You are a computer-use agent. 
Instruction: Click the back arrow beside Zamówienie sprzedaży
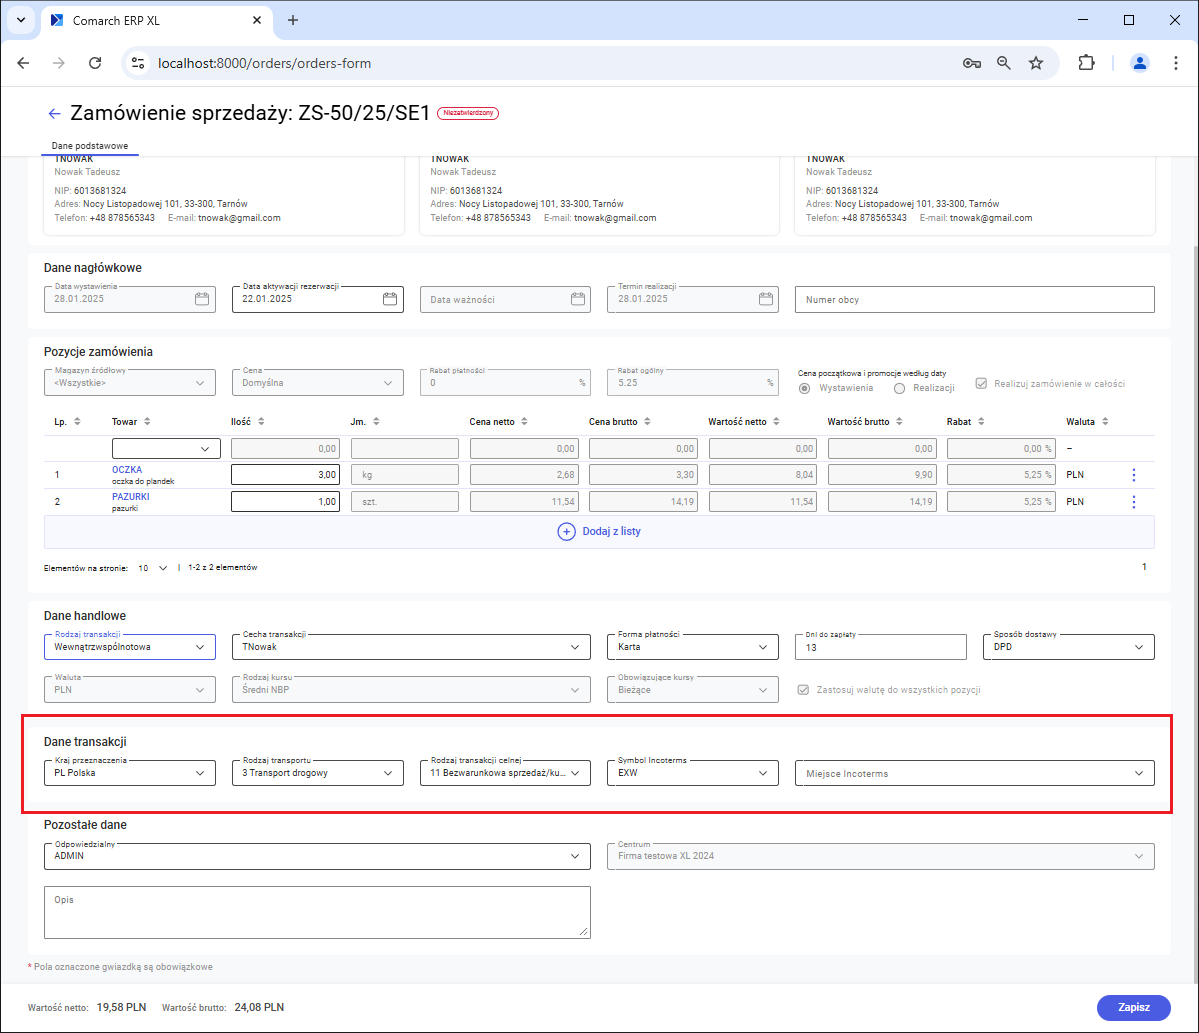click(x=55, y=114)
